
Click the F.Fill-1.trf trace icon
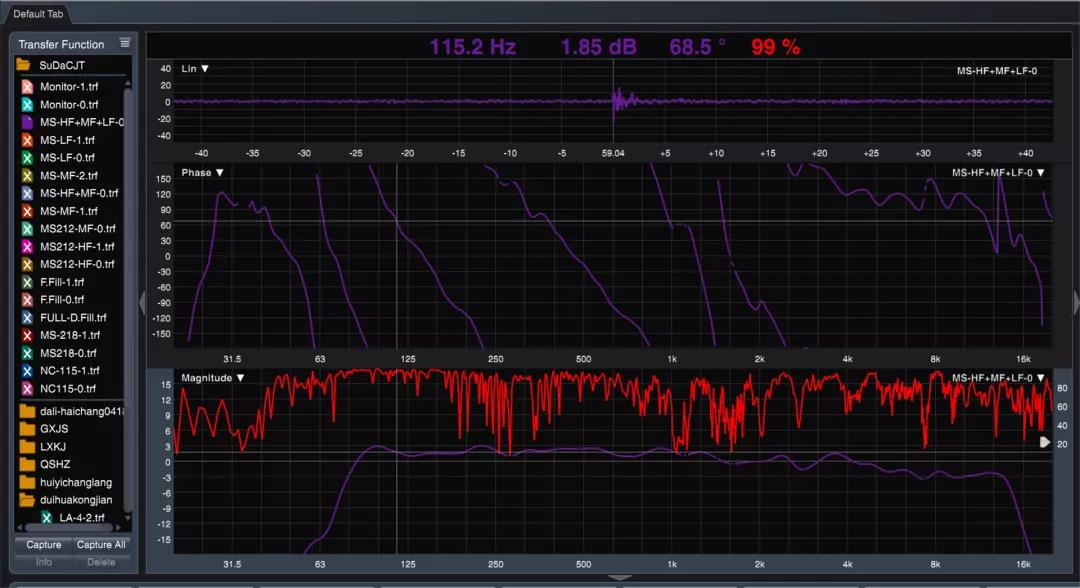(x=27, y=282)
